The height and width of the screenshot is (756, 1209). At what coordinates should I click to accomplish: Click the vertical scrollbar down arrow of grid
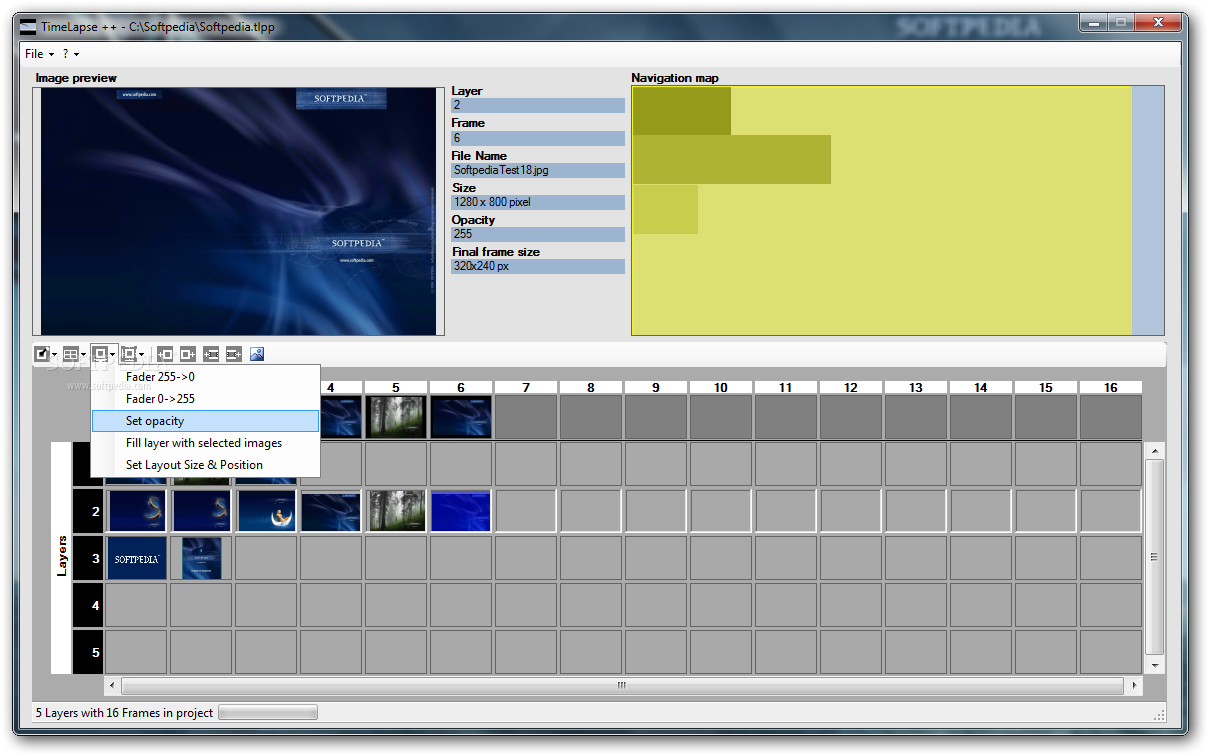1155,665
